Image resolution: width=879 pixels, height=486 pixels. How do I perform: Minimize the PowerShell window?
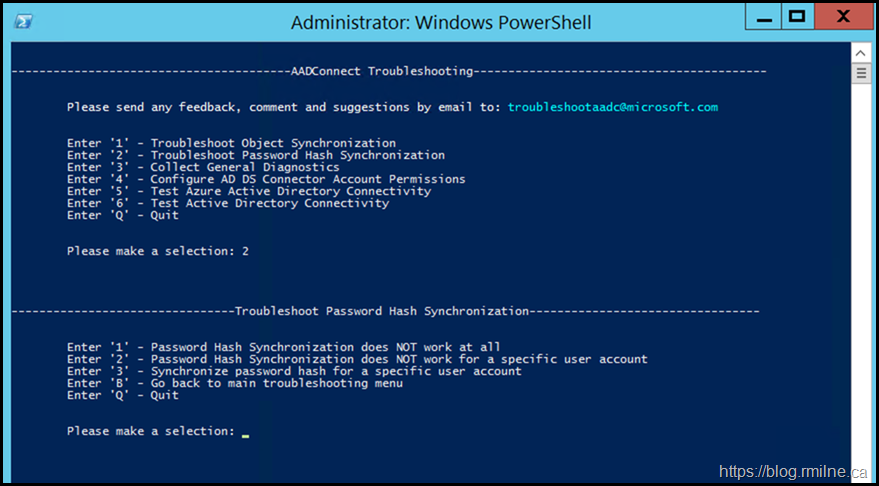(x=762, y=16)
